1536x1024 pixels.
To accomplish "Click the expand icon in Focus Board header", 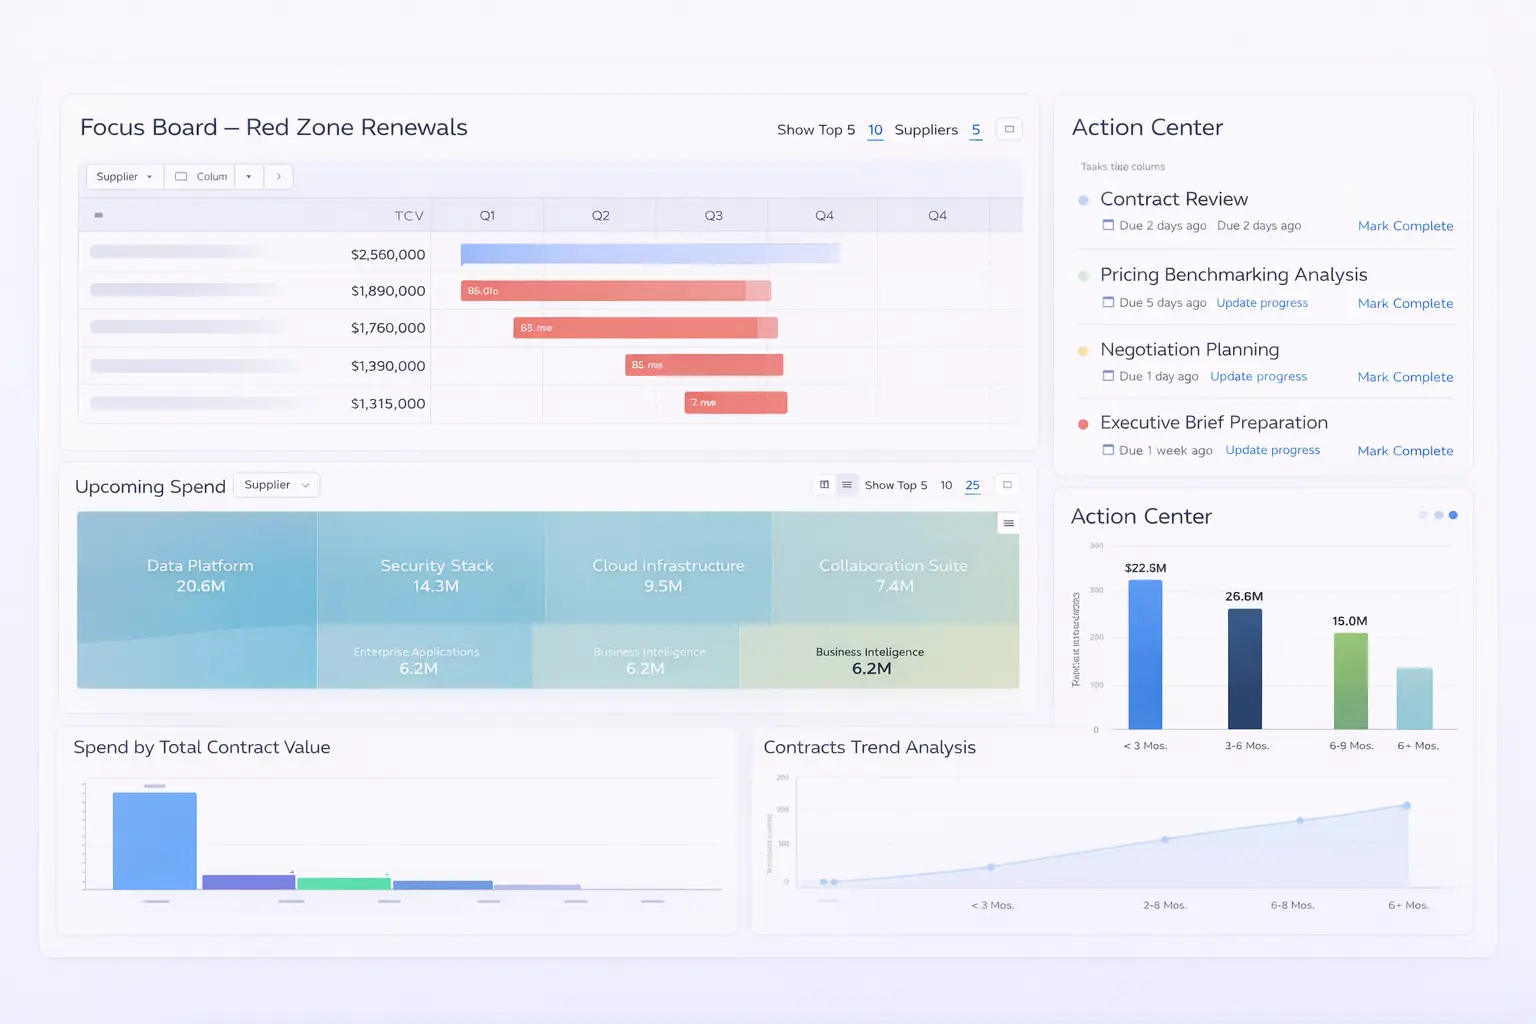I will pos(1009,129).
